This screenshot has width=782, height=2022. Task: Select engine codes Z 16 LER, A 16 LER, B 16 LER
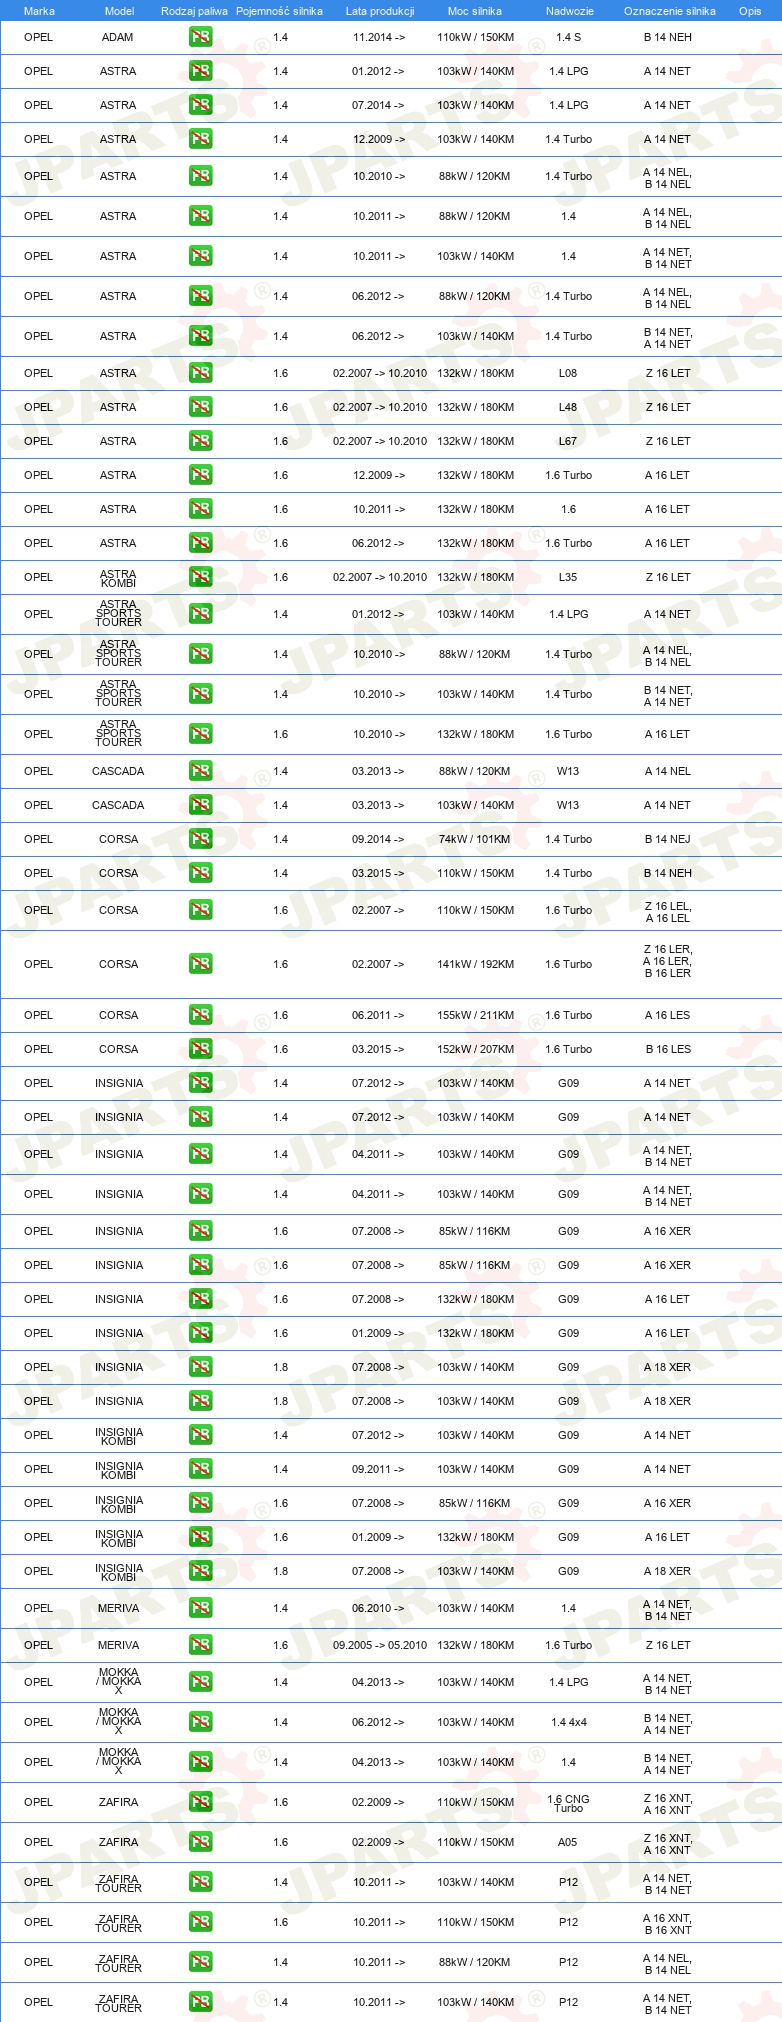(667, 961)
